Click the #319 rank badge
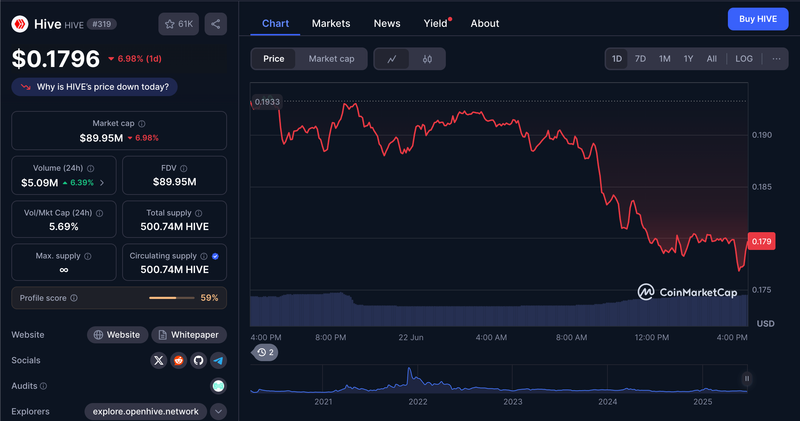The height and width of the screenshot is (421, 800). (102, 24)
